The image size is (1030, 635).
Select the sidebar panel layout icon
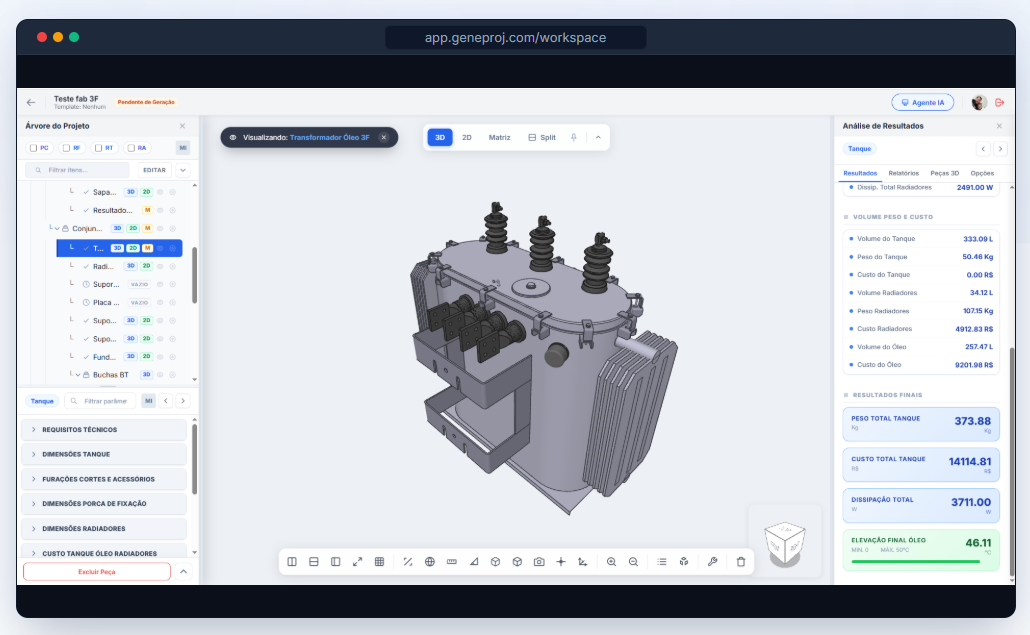[336, 561]
